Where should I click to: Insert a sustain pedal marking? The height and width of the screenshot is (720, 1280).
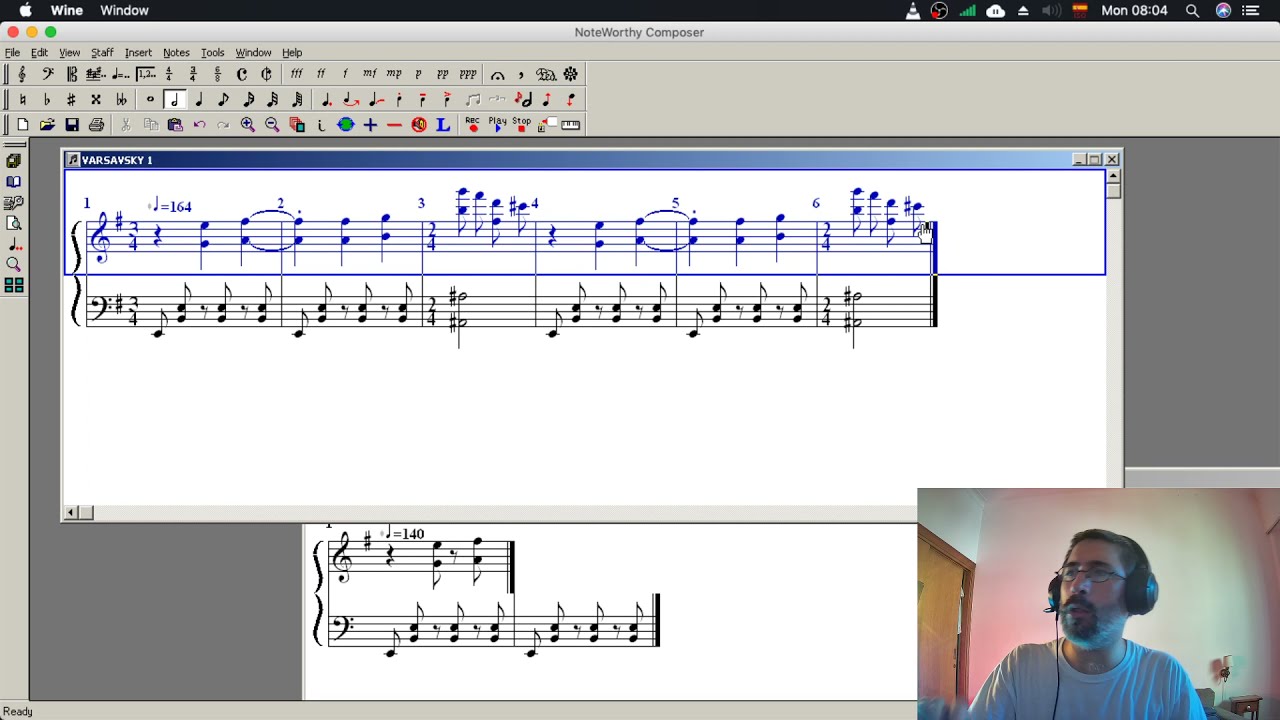coord(546,74)
